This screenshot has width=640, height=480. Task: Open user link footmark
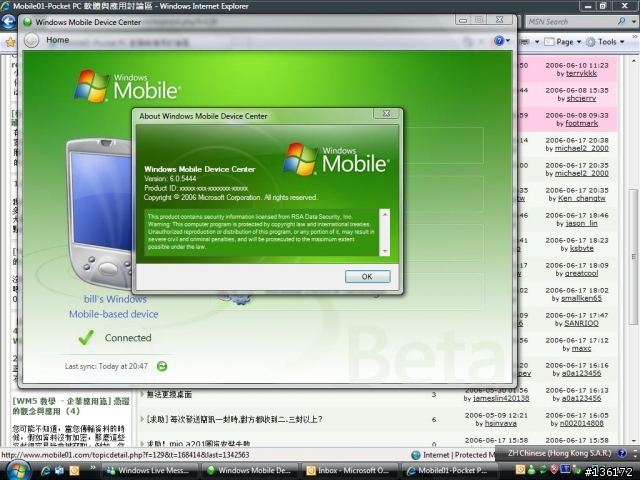click(x=582, y=124)
